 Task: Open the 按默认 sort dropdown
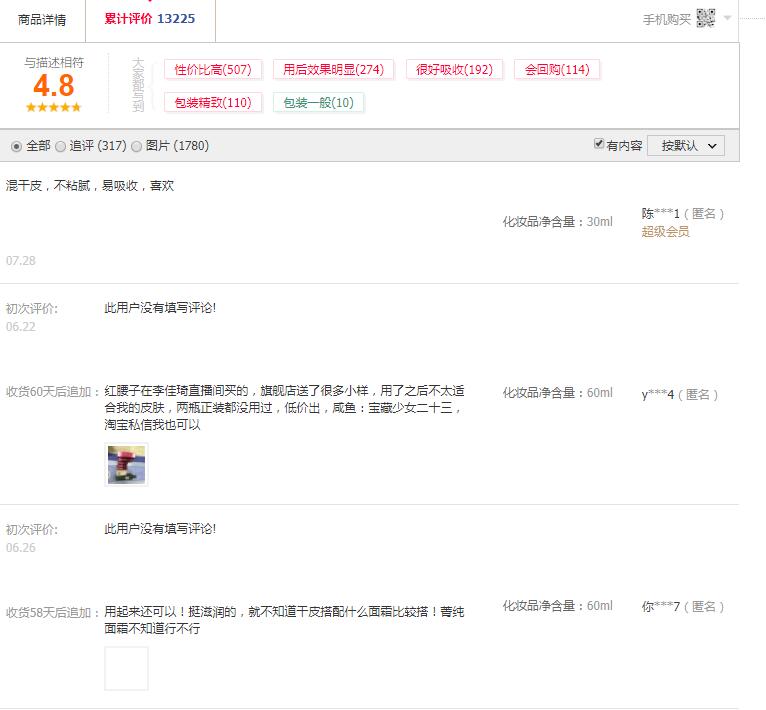[685, 145]
